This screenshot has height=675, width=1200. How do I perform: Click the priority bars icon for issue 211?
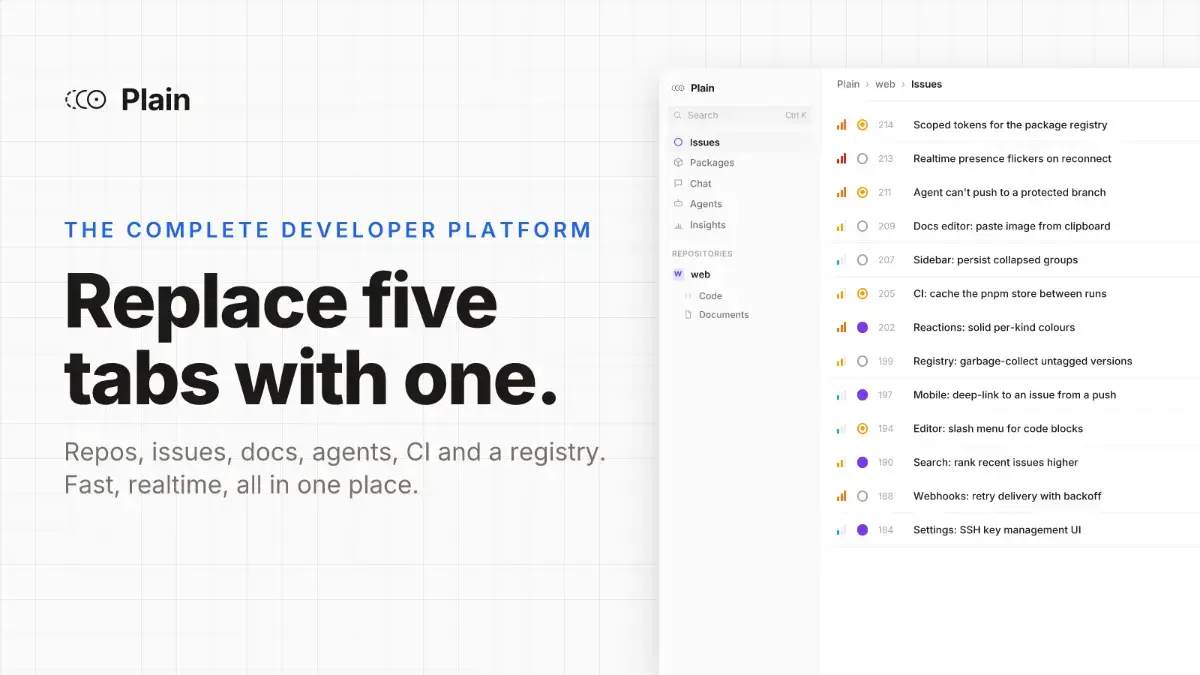[841, 192]
